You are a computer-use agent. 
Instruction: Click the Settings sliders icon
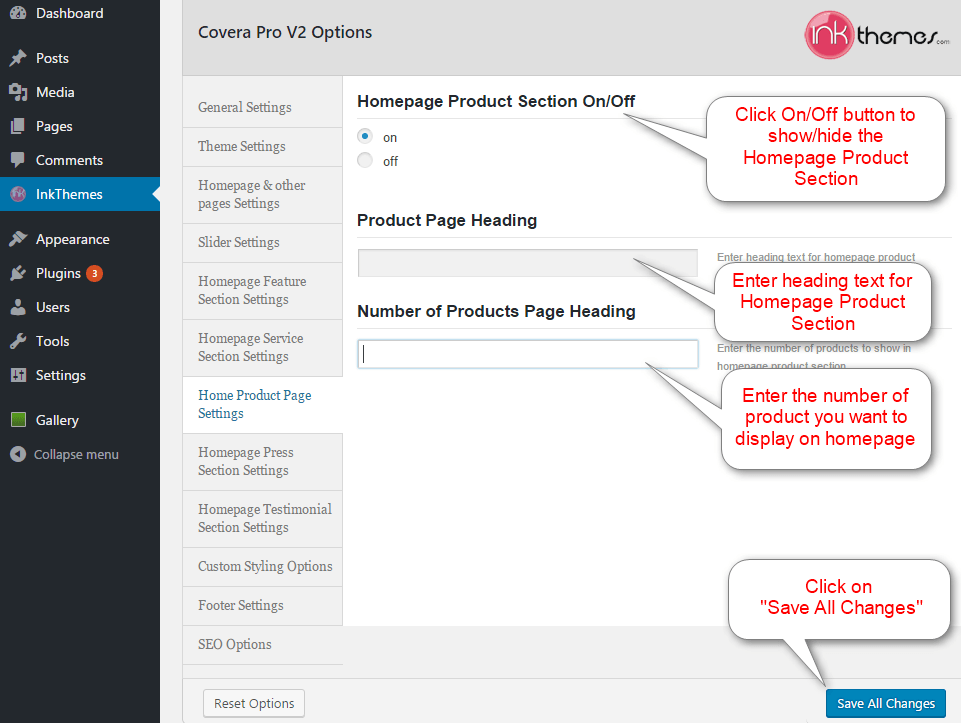[x=18, y=375]
